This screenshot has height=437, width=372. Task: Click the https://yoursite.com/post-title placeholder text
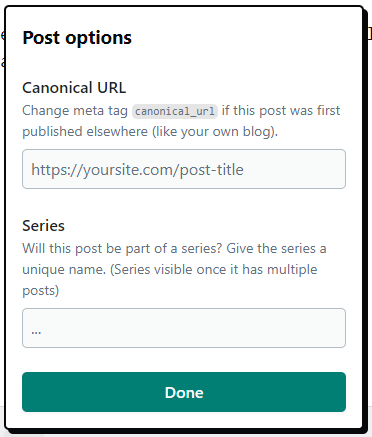point(137,170)
